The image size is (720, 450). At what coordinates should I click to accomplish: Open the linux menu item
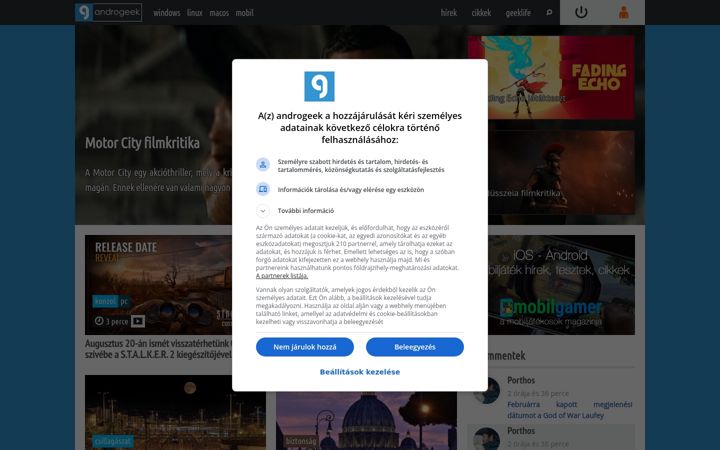point(194,13)
